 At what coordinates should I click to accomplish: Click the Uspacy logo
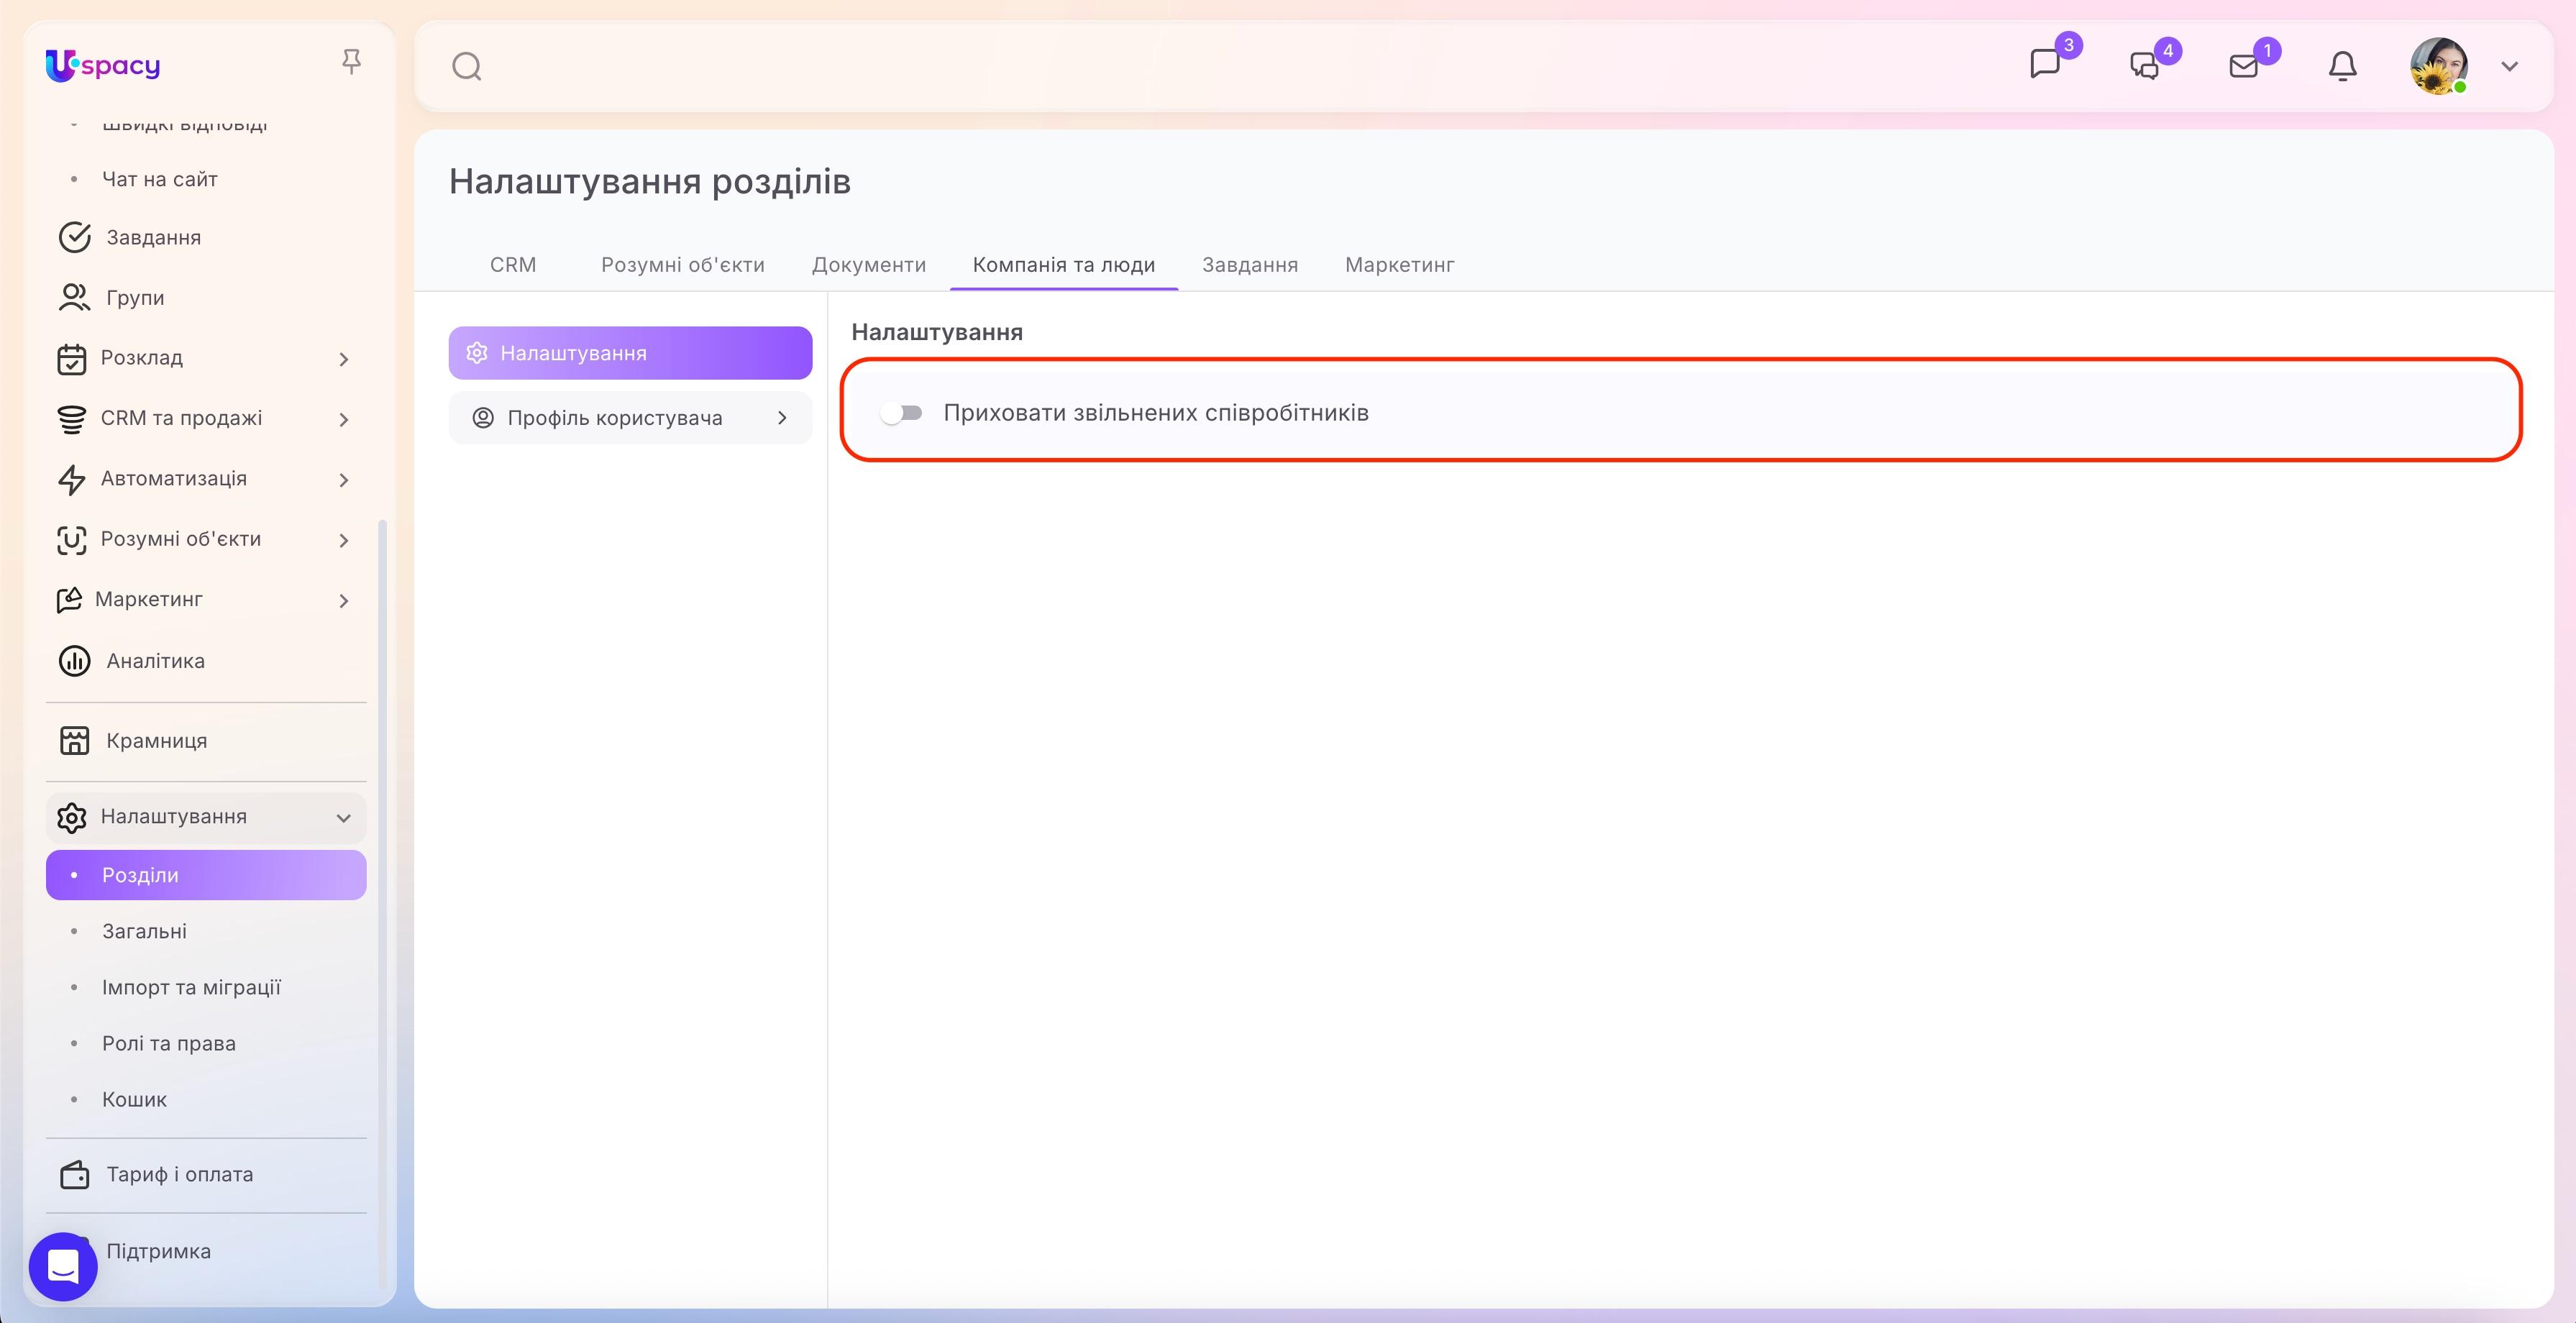(103, 66)
